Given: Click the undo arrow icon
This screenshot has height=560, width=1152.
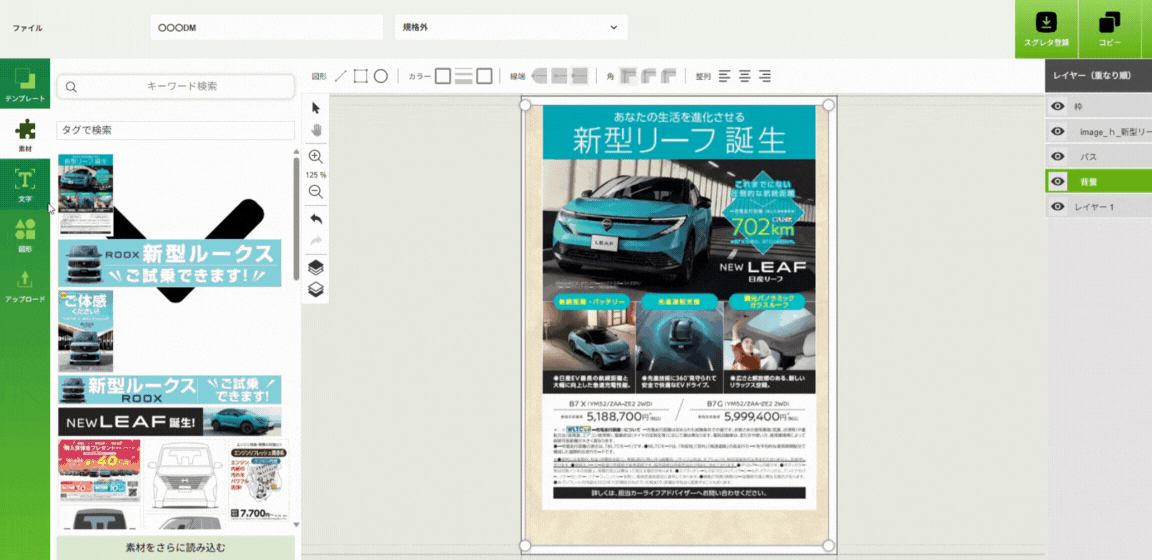Looking at the screenshot, I should [316, 218].
